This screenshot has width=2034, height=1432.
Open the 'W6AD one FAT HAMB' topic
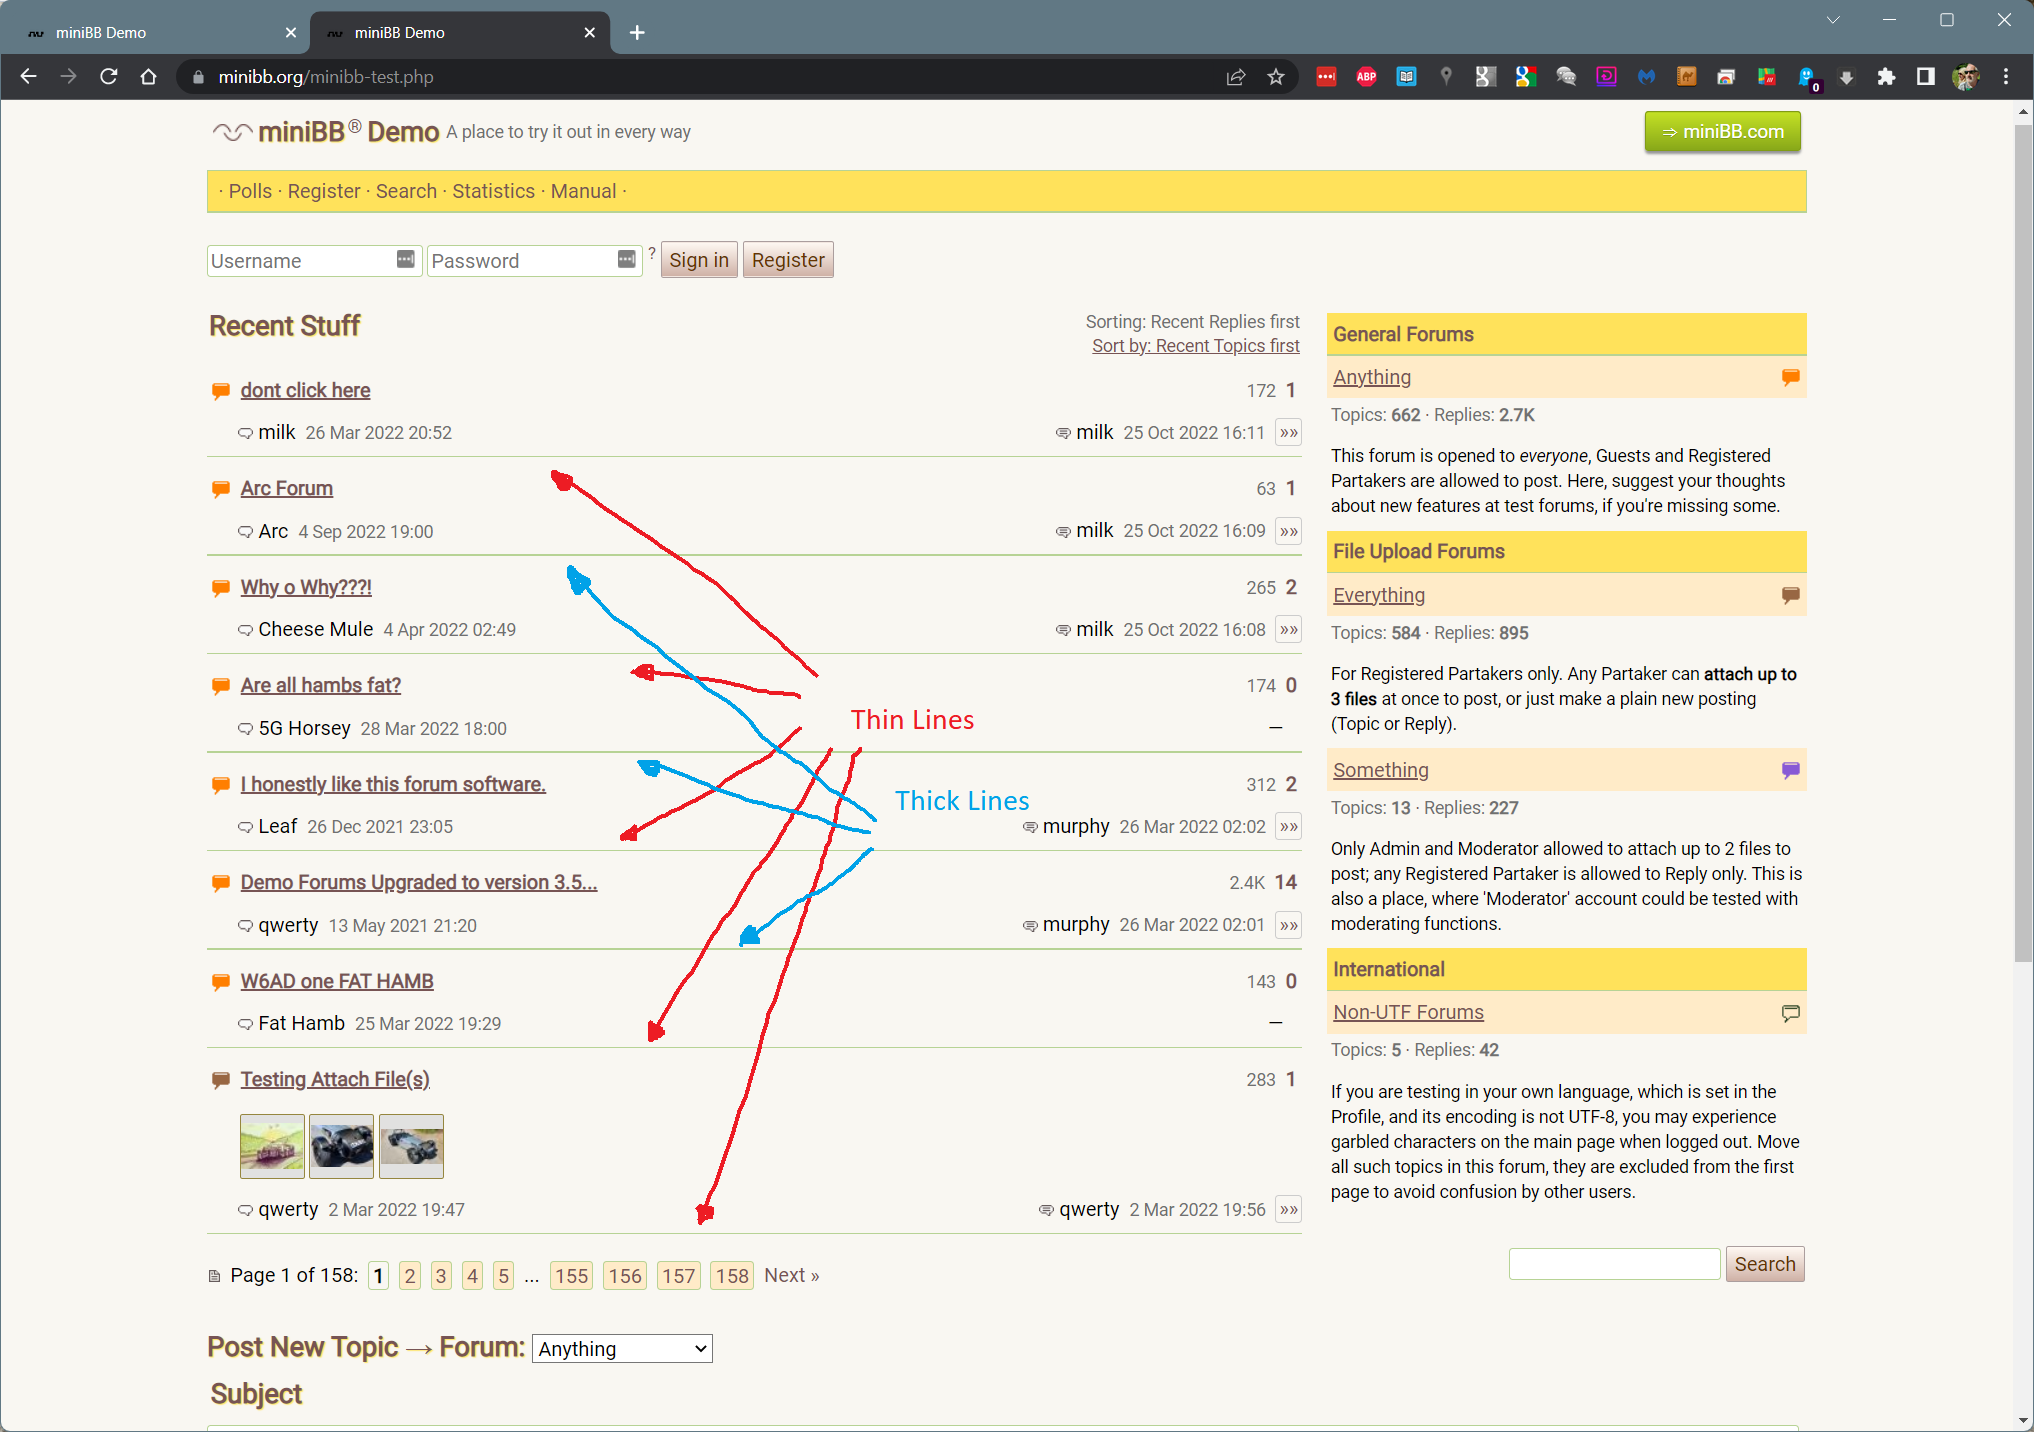pyautogui.click(x=337, y=981)
